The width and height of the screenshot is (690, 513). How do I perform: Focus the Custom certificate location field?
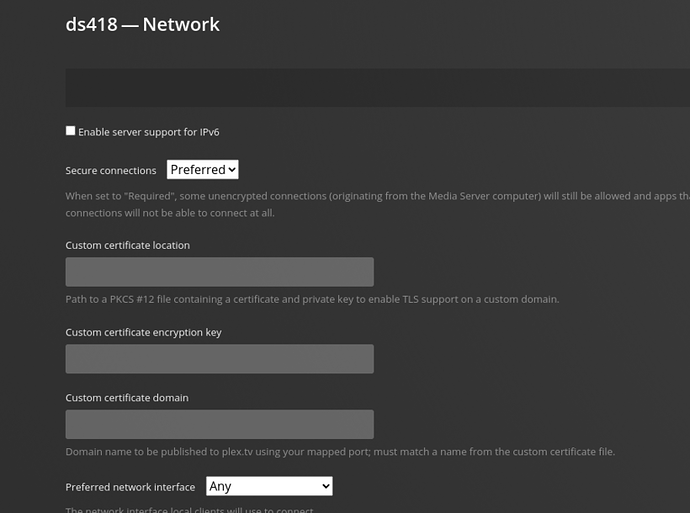(x=219, y=272)
